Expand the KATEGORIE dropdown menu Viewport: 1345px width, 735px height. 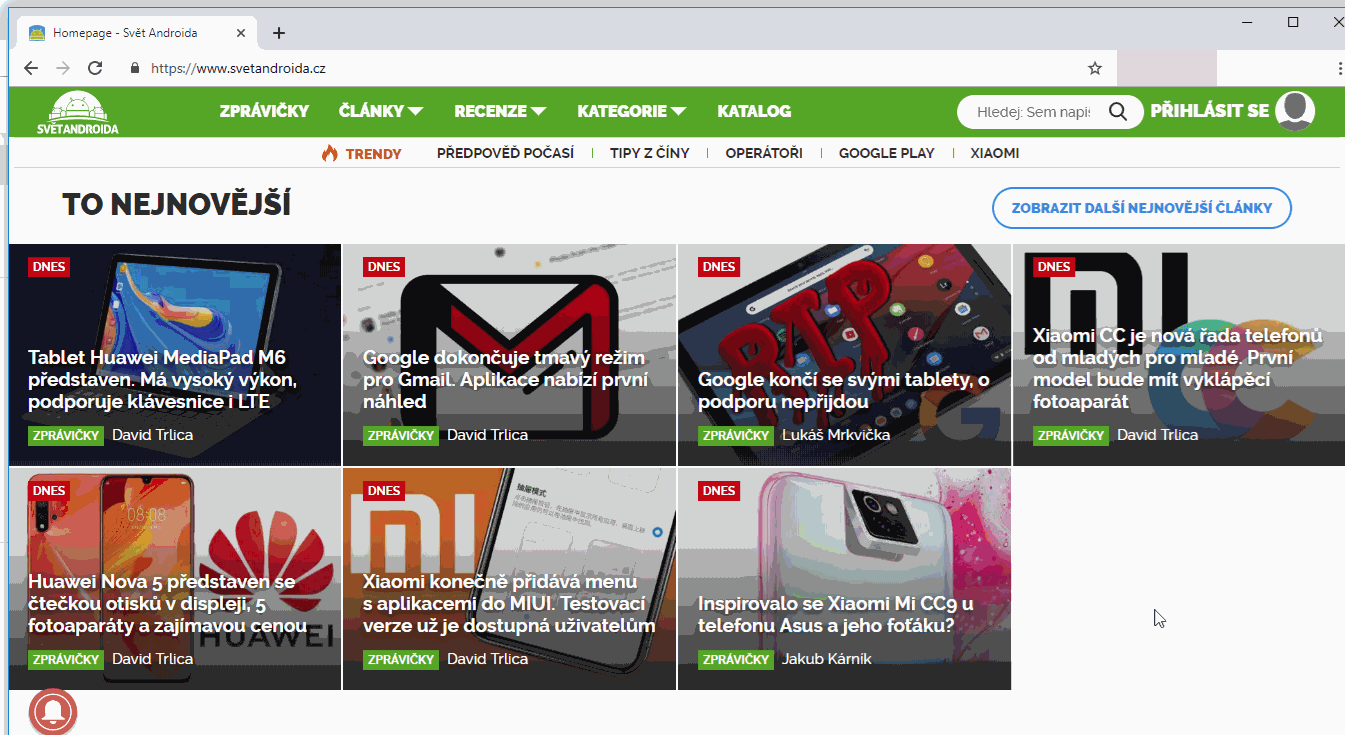[x=631, y=111]
